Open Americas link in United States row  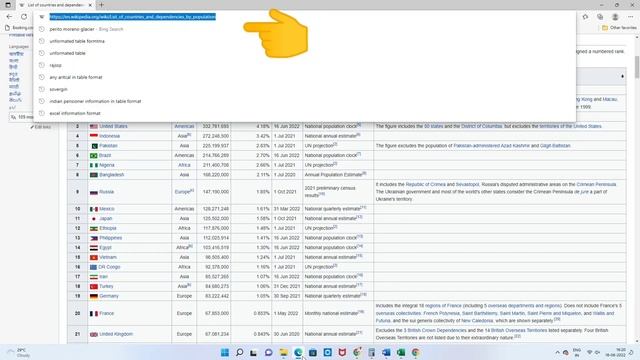click(184, 126)
